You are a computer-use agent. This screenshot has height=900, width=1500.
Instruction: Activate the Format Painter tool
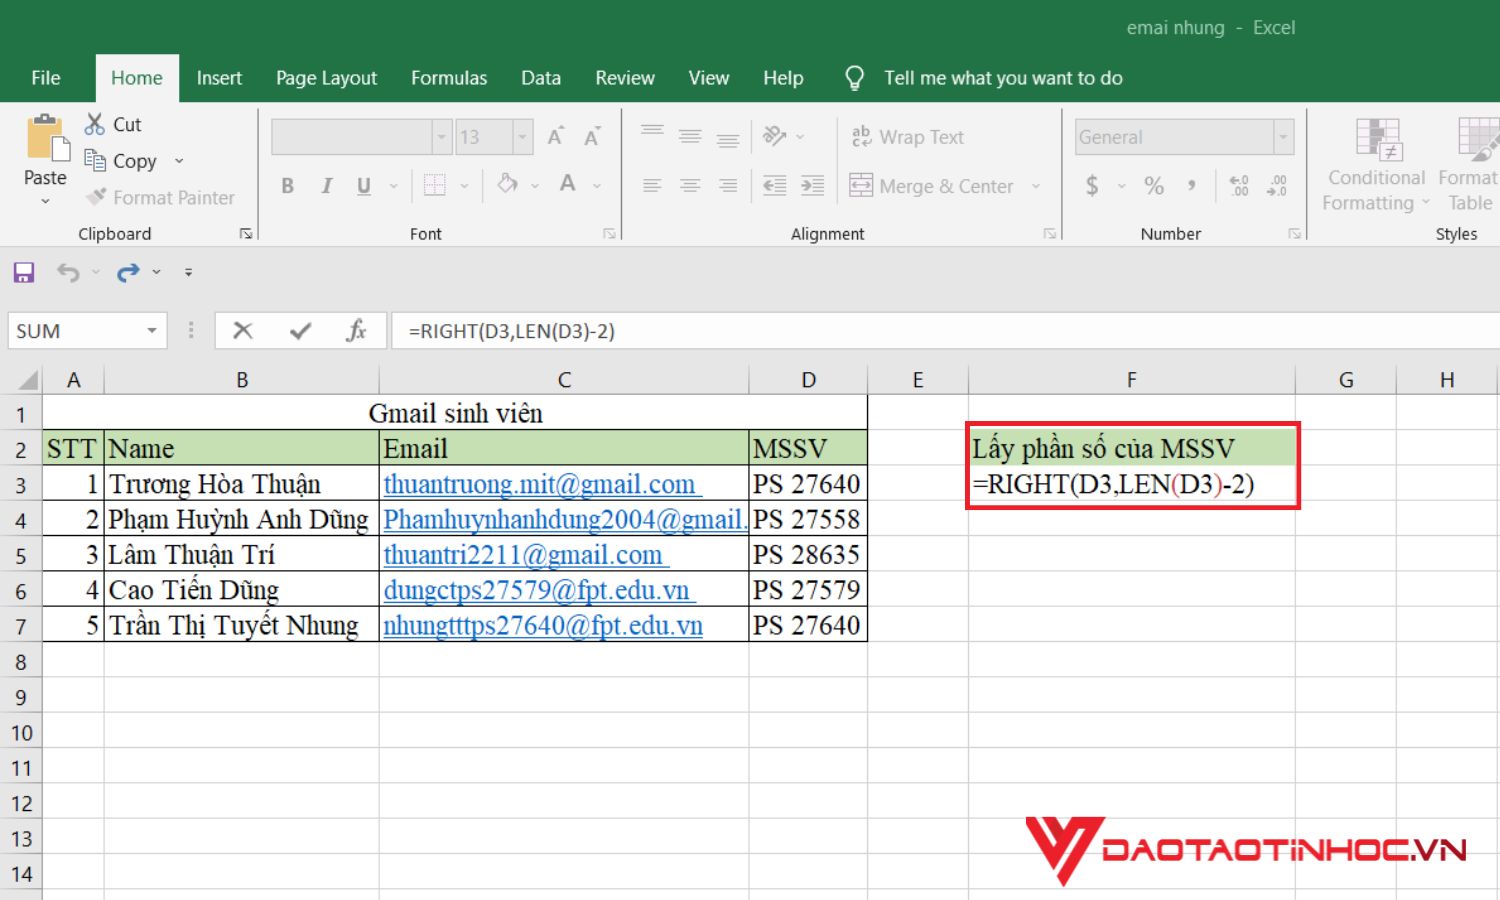160,197
